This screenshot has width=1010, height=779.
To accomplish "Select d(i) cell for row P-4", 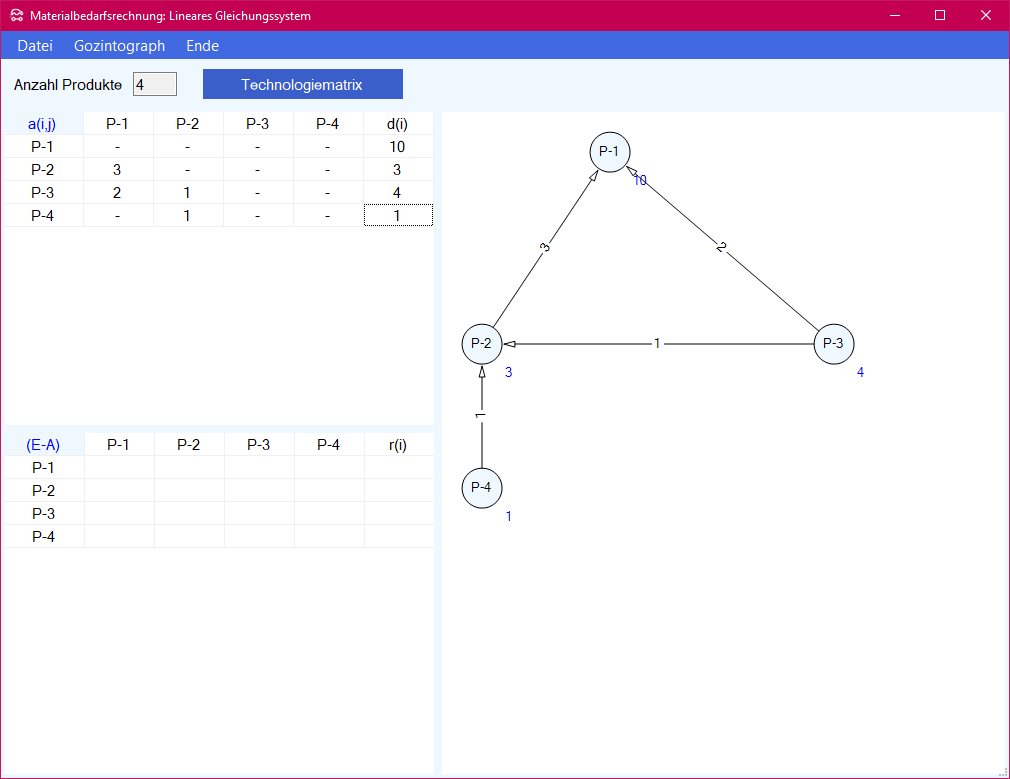I will 398,216.
